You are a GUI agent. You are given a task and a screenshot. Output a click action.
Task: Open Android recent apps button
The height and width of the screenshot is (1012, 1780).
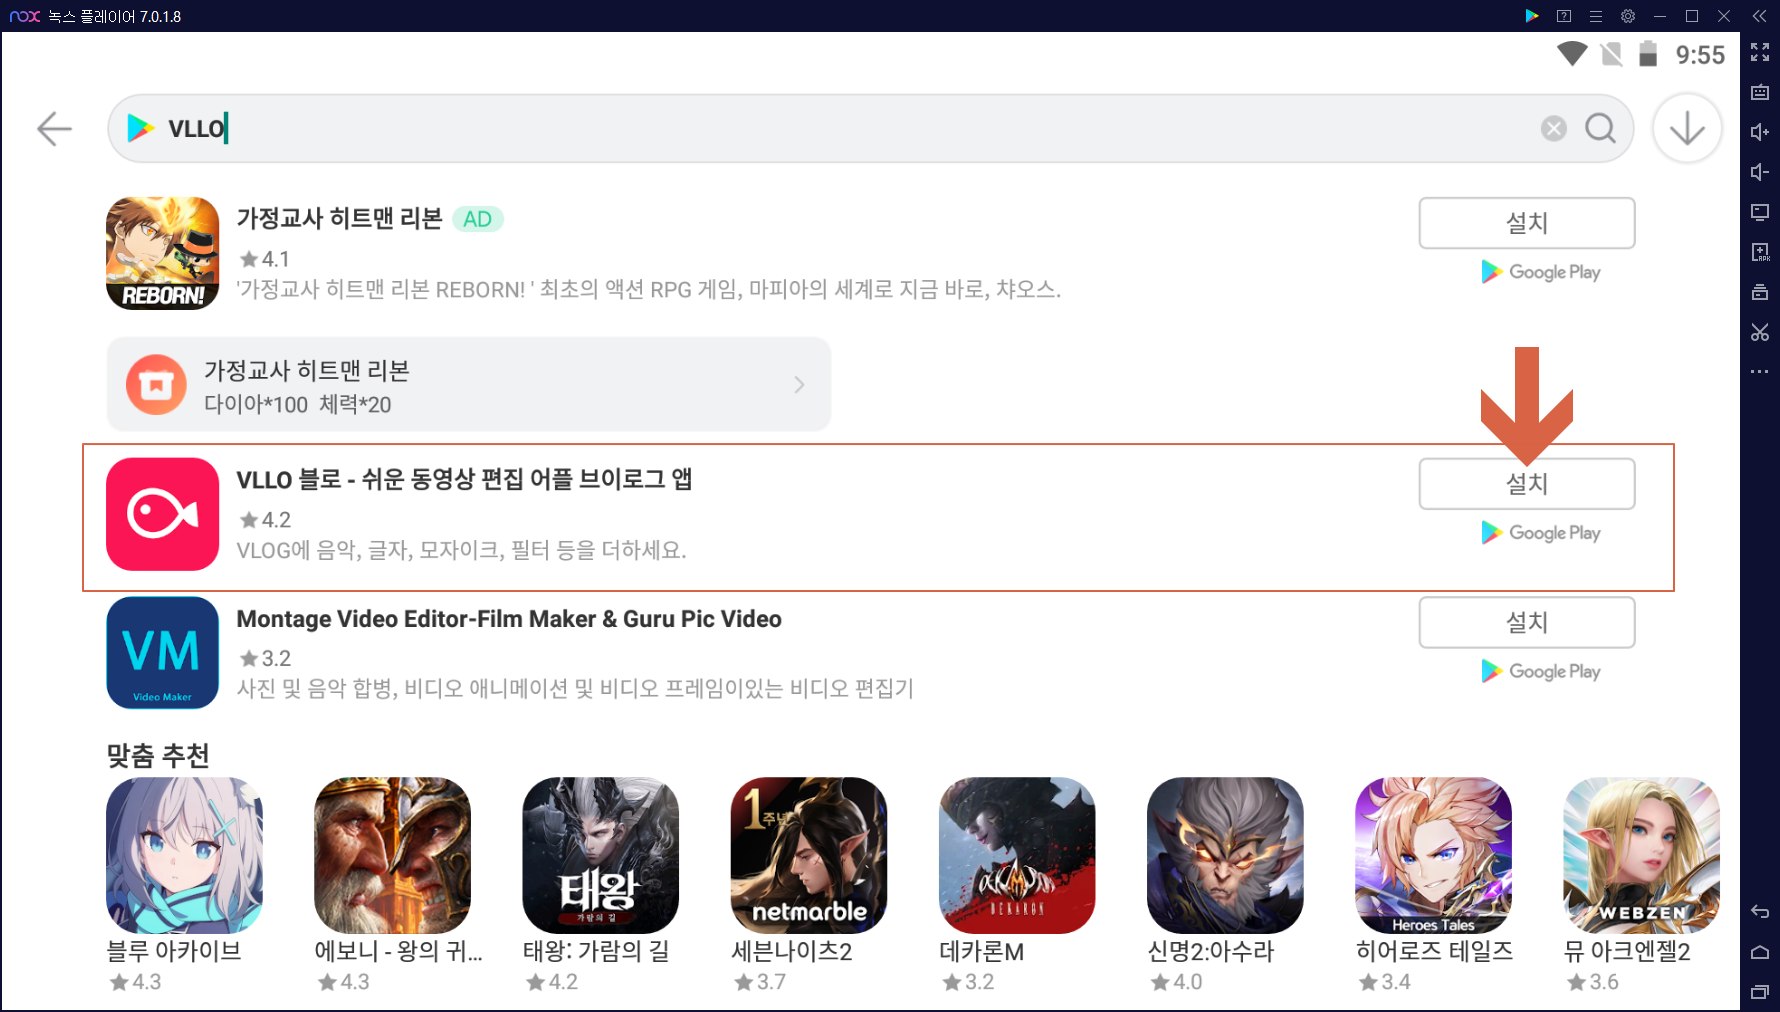point(1760,992)
